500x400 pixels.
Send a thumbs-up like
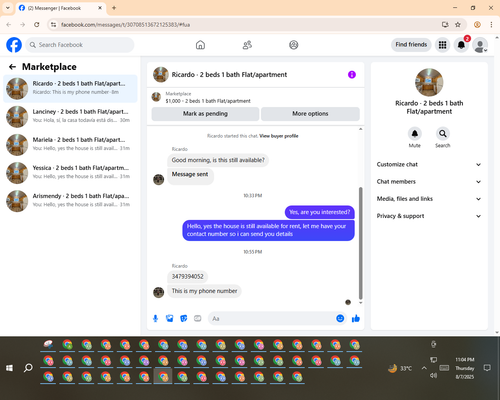356,319
